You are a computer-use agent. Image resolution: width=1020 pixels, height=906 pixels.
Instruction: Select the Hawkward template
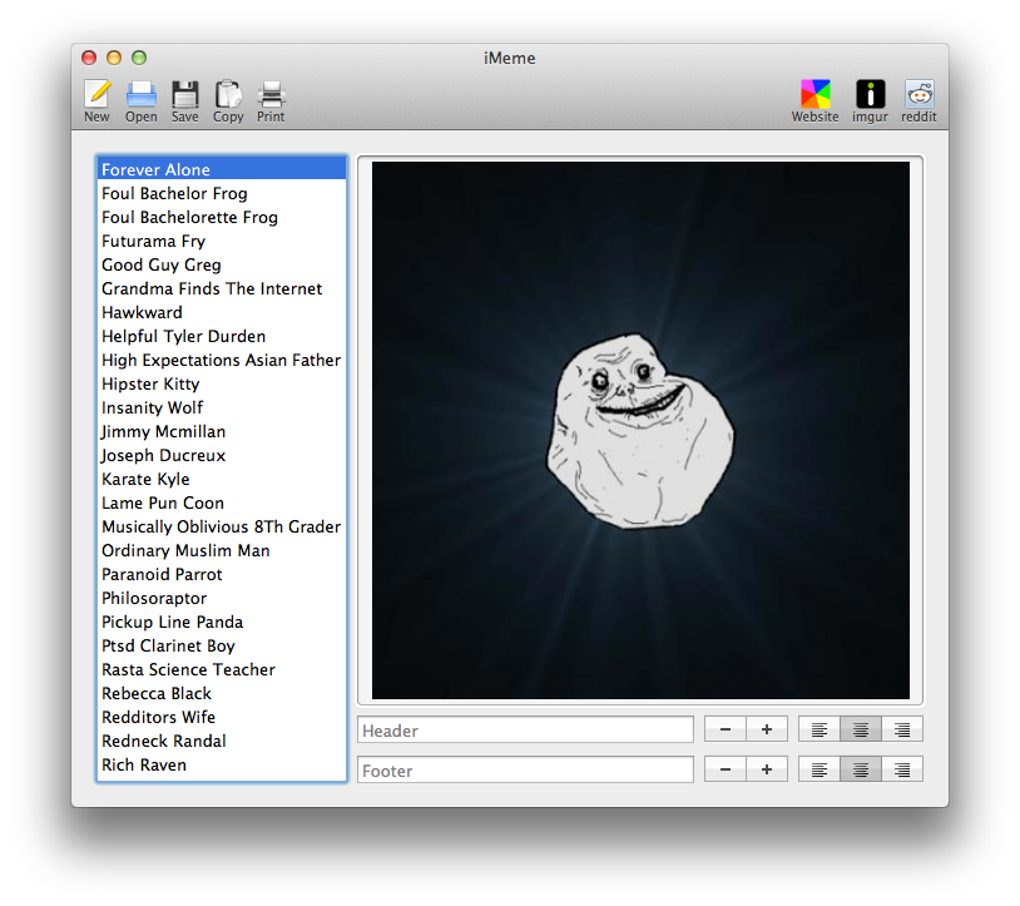[x=222, y=312]
